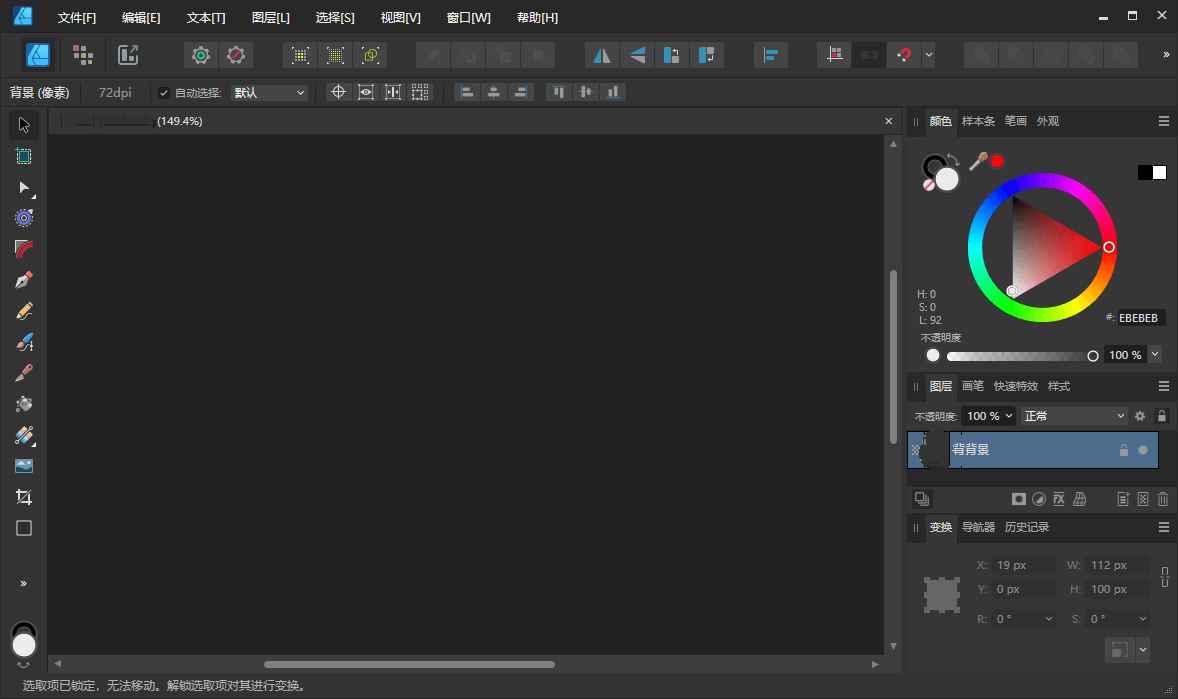Select the Node tool below the Move tool
Screen dimensions: 1178x699
[x=24, y=188]
